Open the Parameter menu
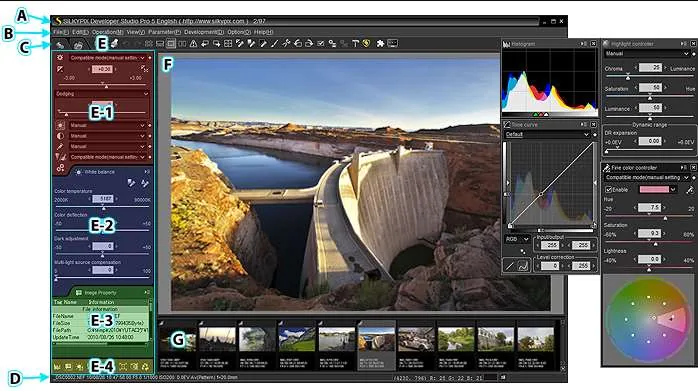Screen dimensions: 698x391 (164, 32)
